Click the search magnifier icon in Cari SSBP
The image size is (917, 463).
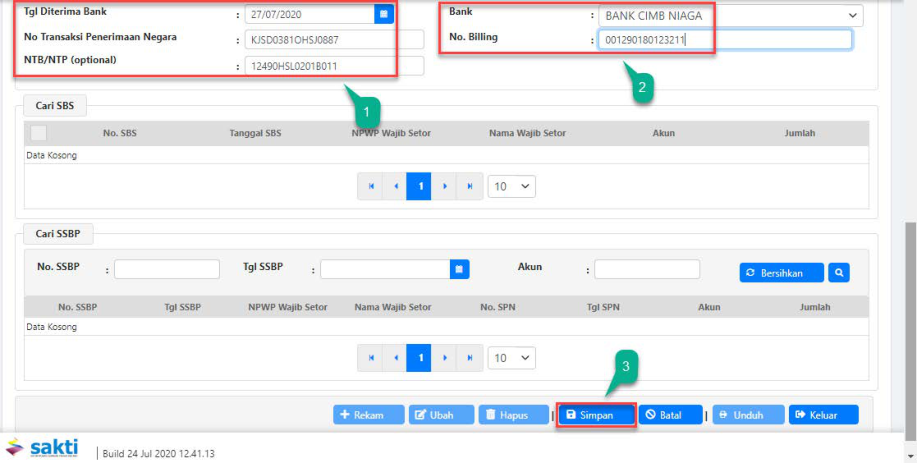coord(838,272)
